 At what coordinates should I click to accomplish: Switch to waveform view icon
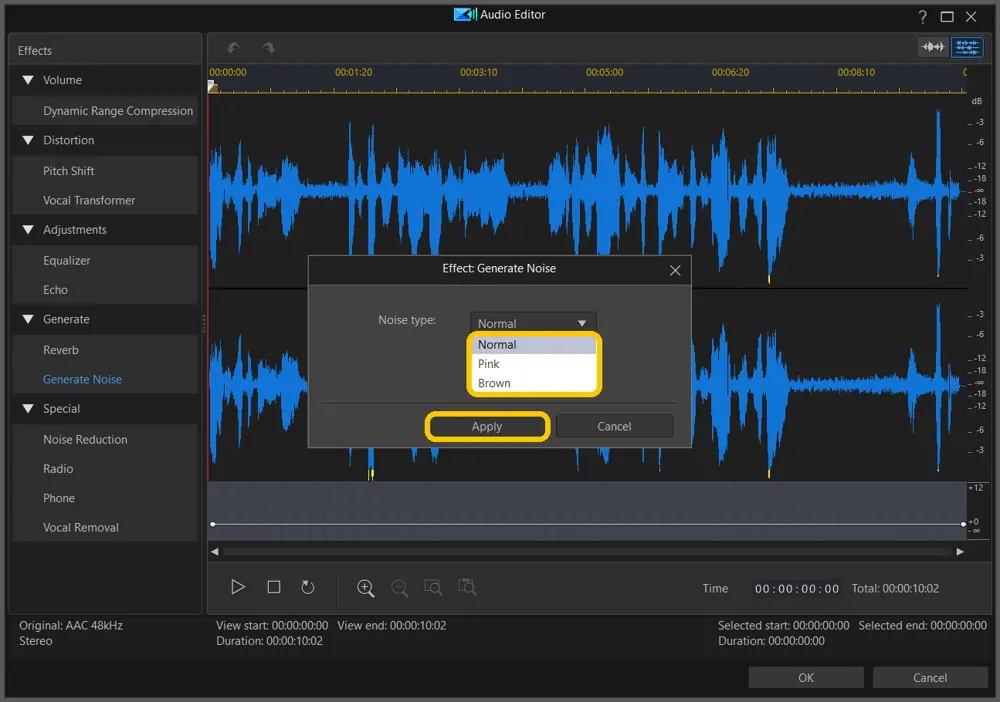[x=933, y=47]
